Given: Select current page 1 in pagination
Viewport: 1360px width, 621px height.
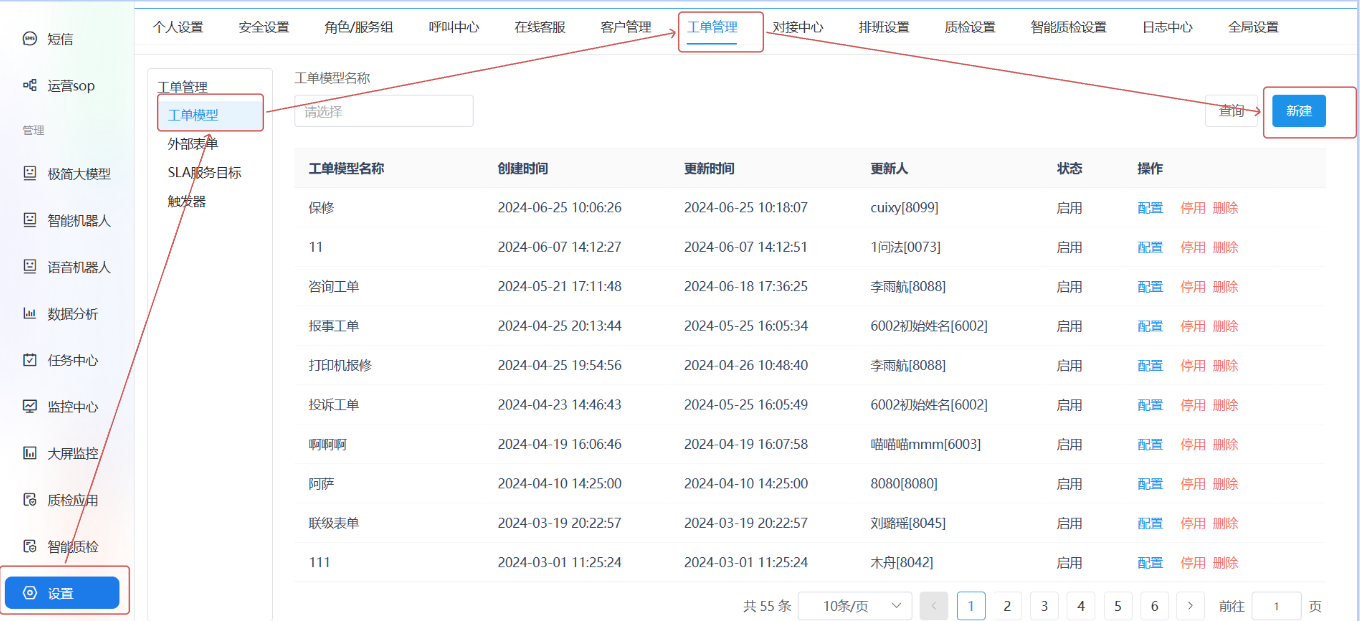Looking at the screenshot, I should coord(971,606).
